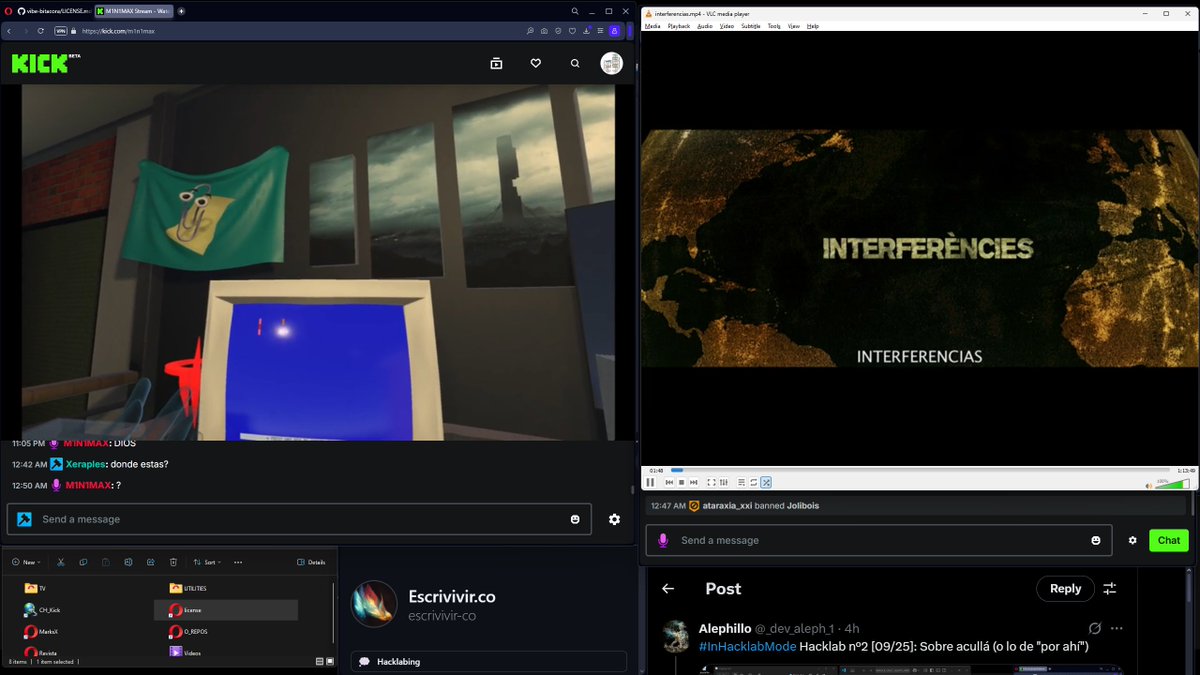Open Kick user profile avatar
Image resolution: width=1200 pixels, height=675 pixels.
(x=611, y=63)
